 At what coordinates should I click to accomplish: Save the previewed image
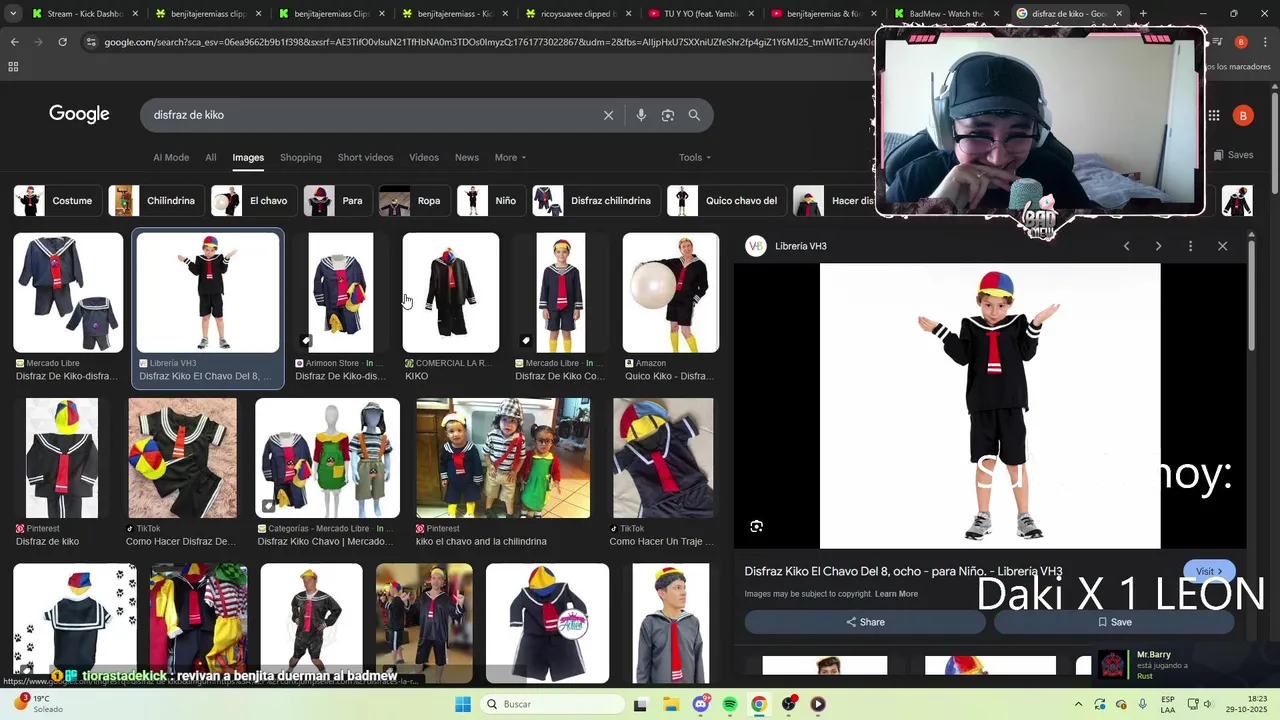(x=1114, y=622)
